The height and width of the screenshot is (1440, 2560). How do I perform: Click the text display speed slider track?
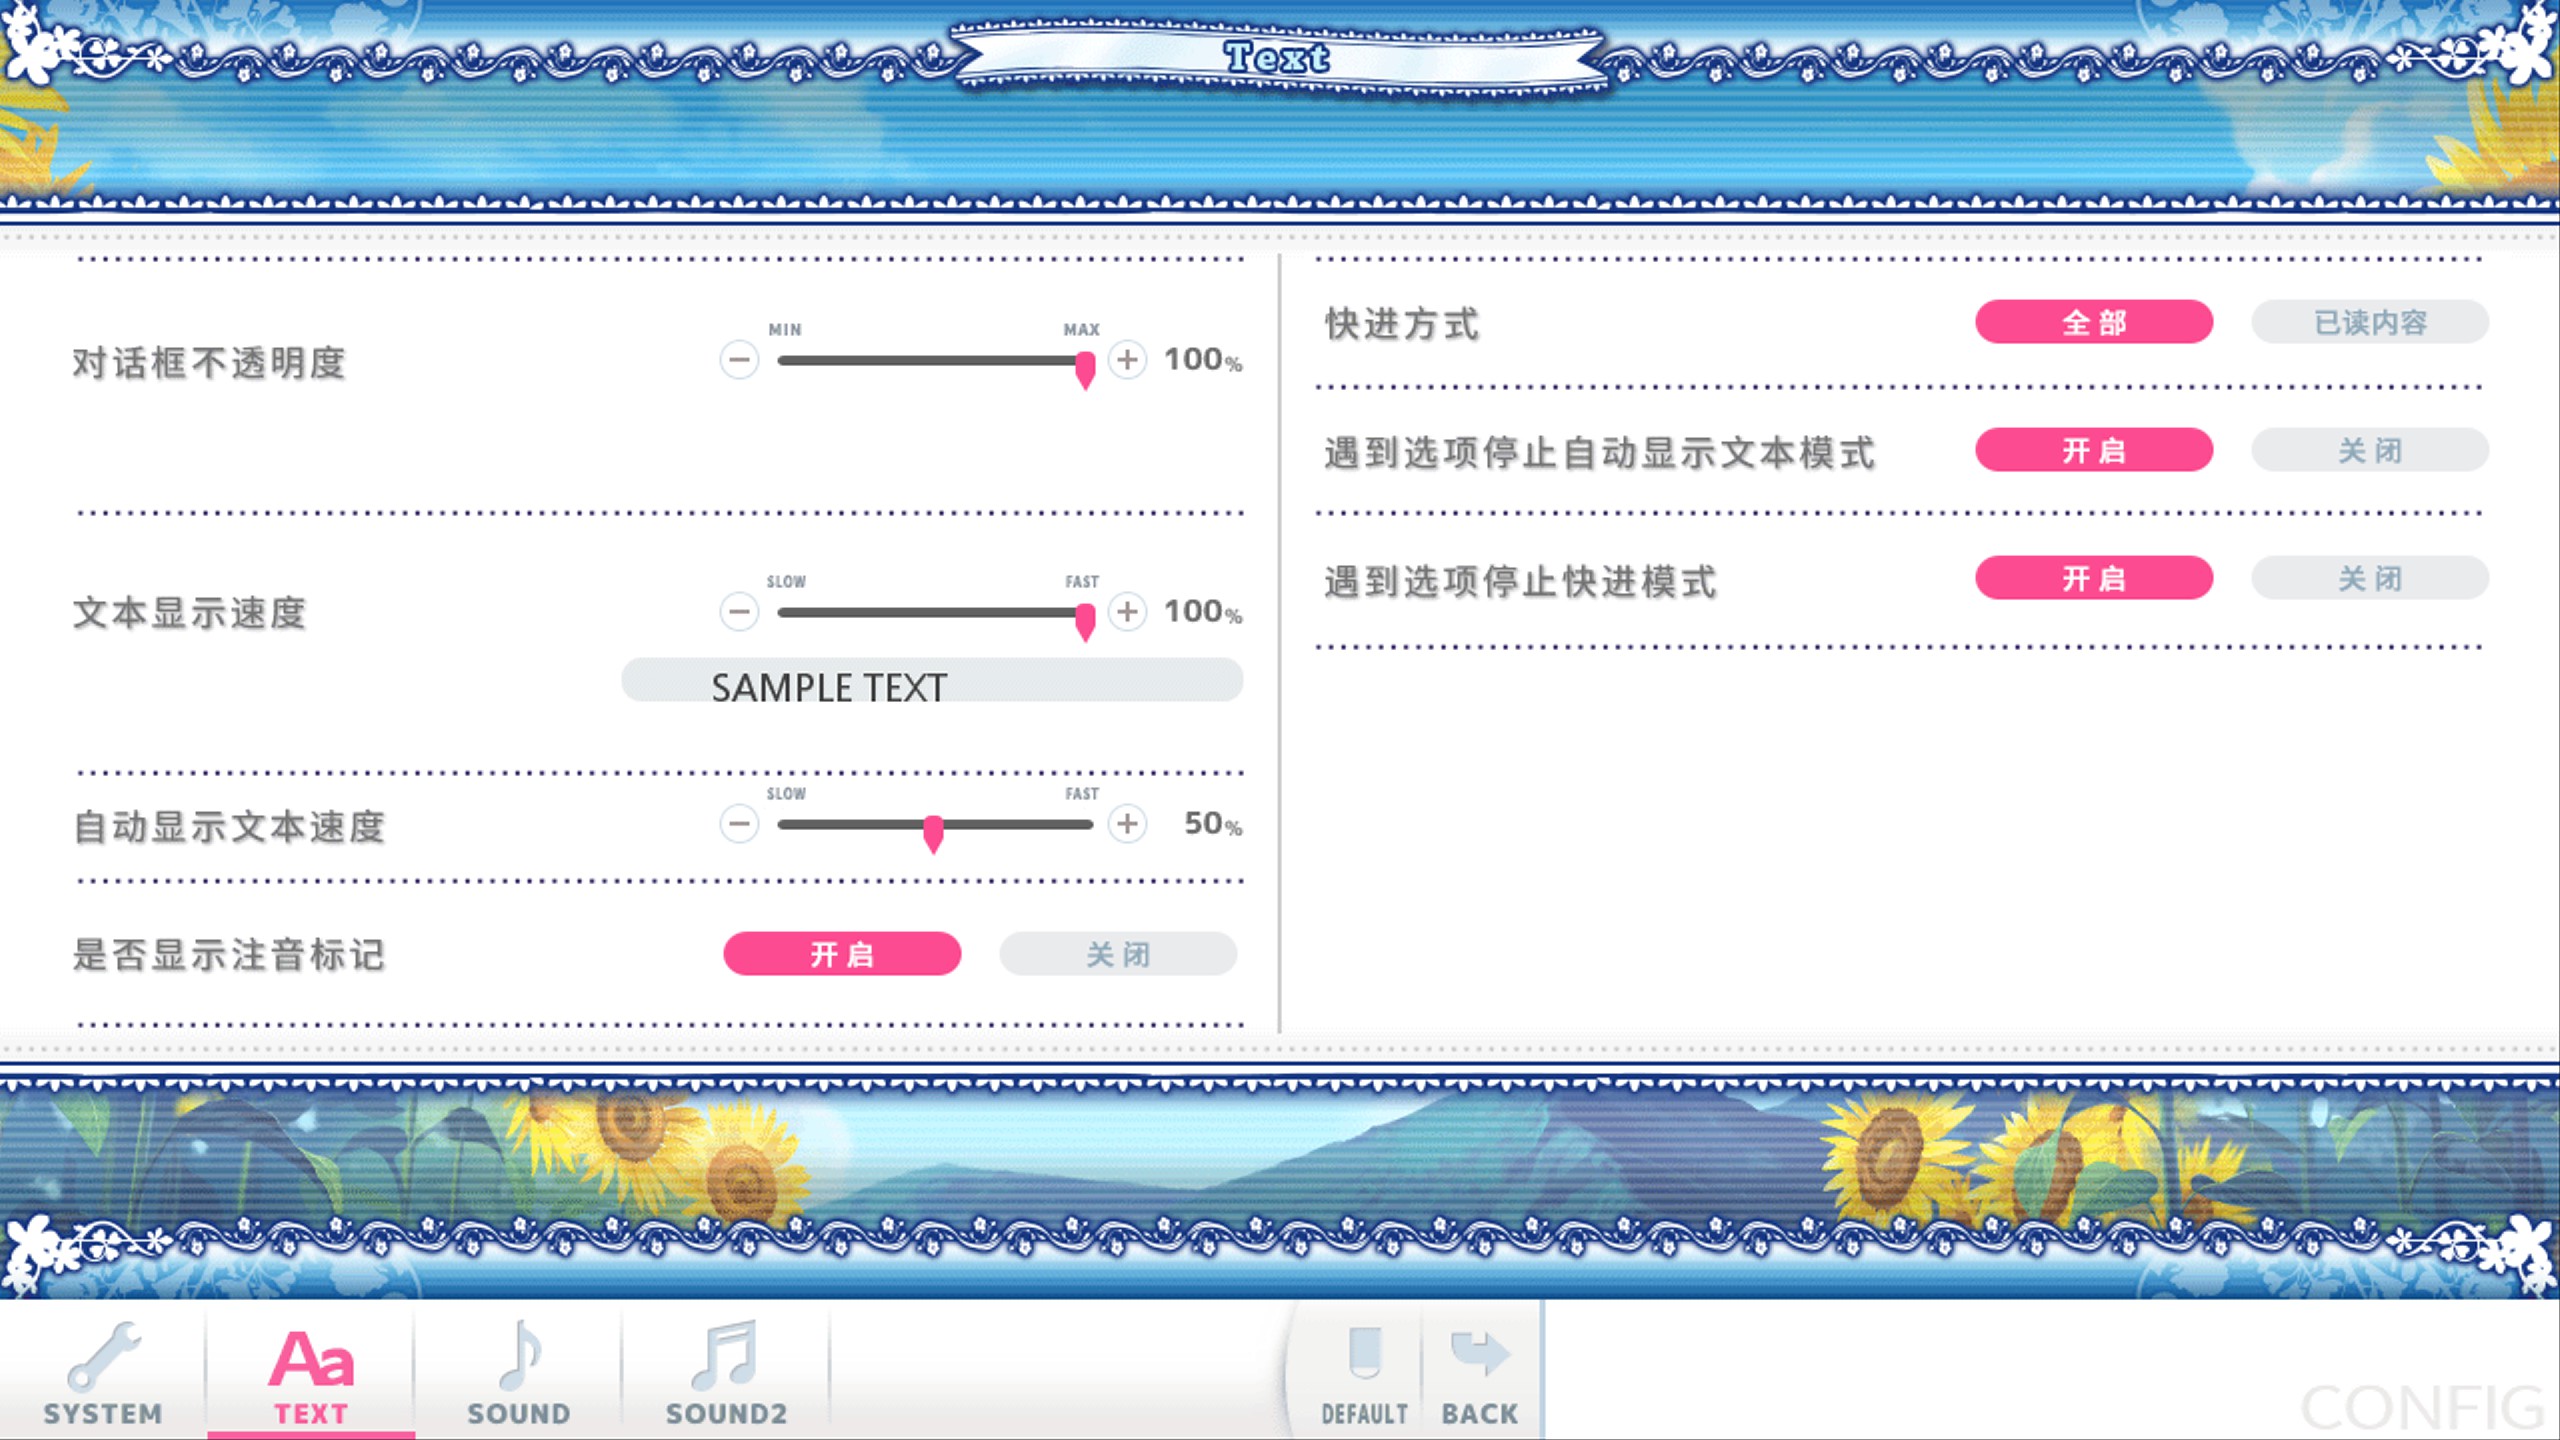934,612
